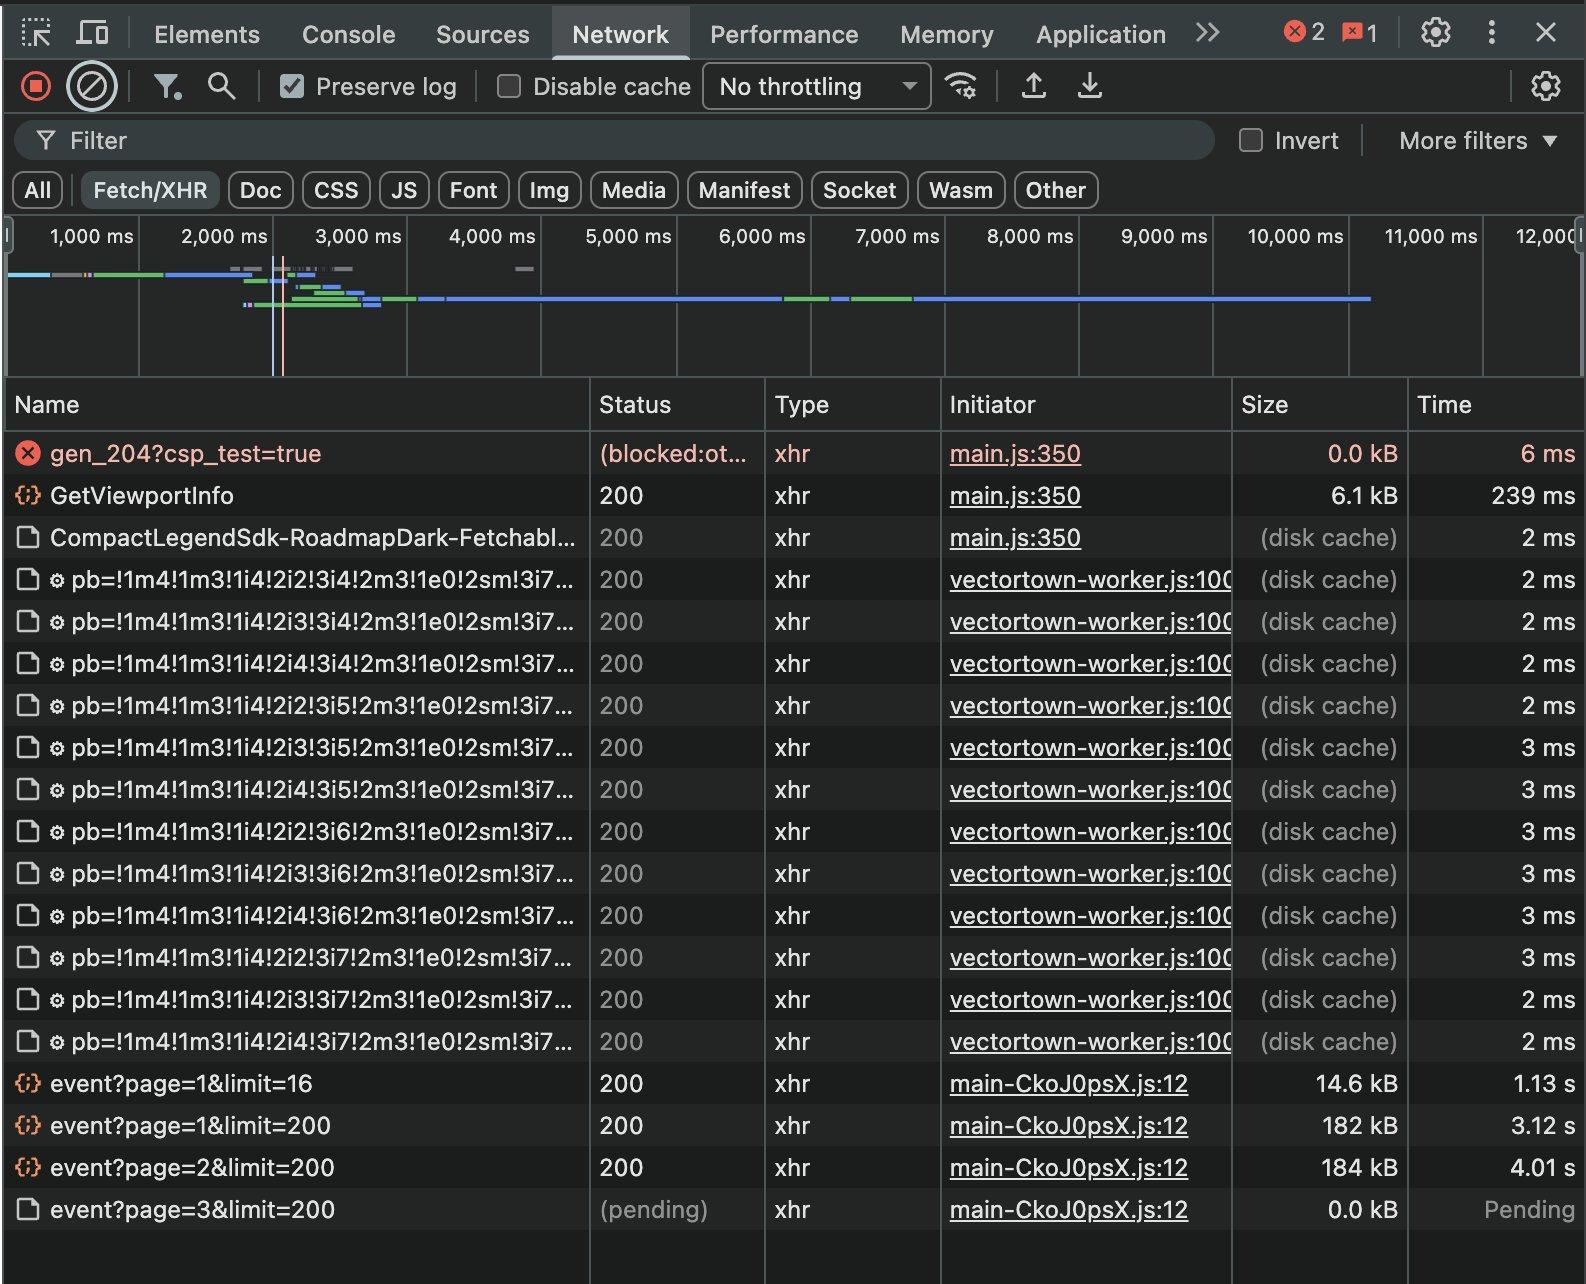1586x1284 pixels.
Task: Sort requests by the Size column
Action: tap(1319, 405)
